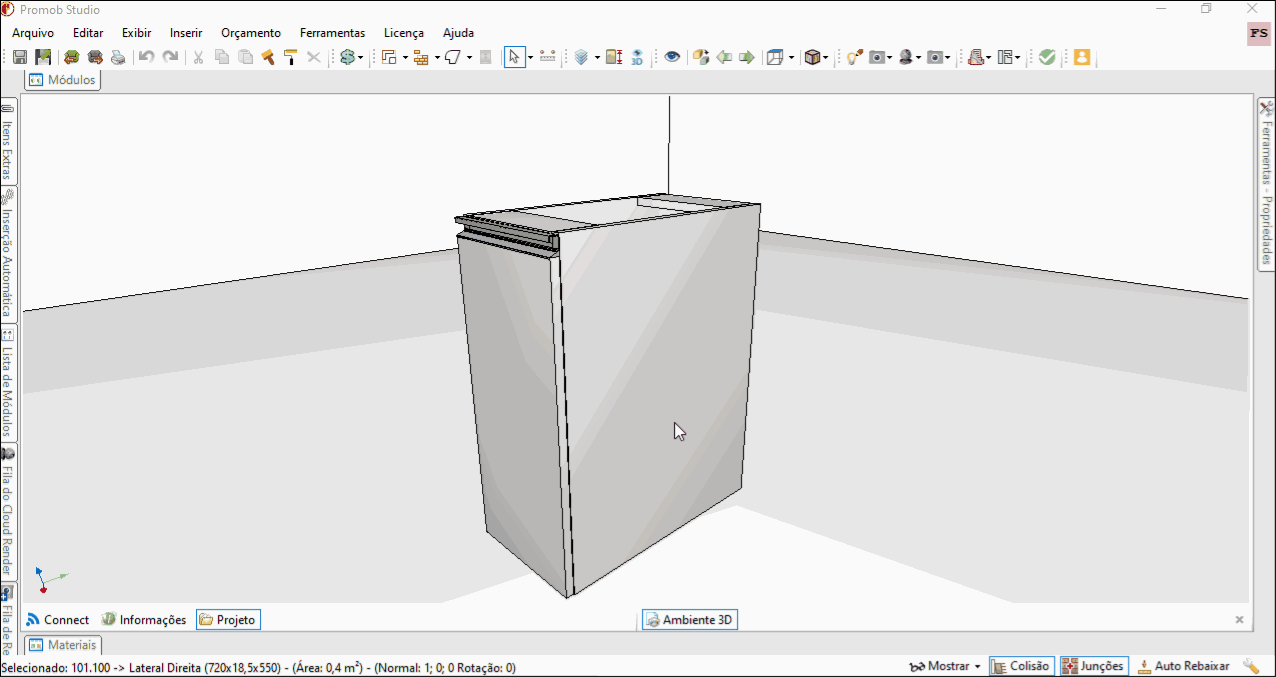Viewport: 1276px width, 677px height.
Task: Click the save-as image icon beside Save
Action: tap(43, 58)
